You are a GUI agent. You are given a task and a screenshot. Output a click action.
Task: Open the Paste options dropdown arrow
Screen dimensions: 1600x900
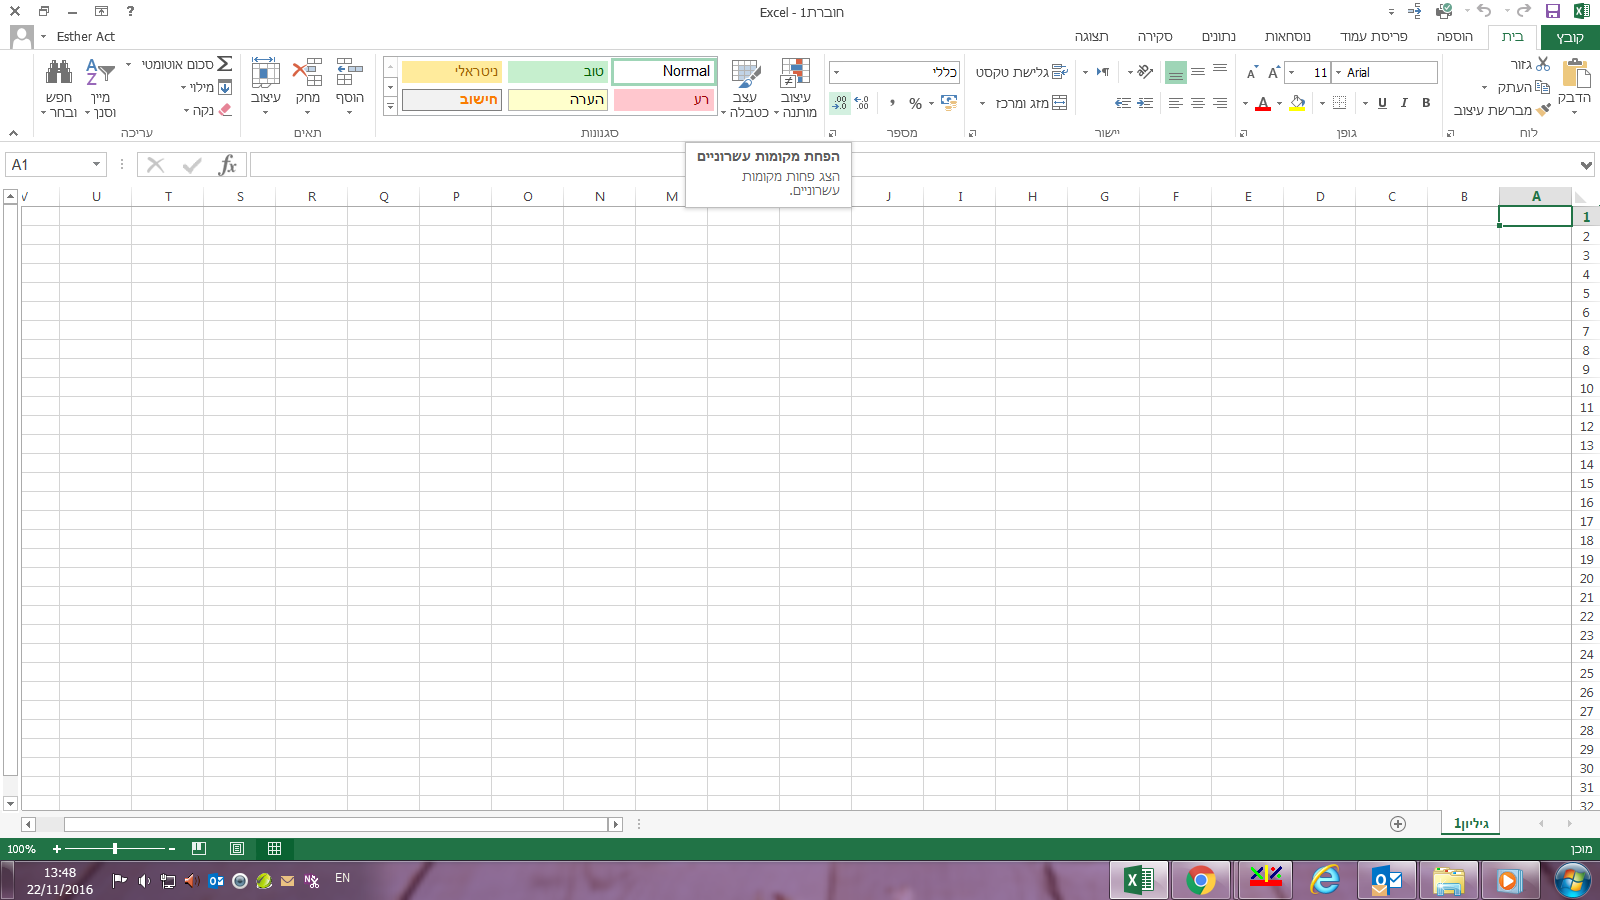click(1575, 112)
